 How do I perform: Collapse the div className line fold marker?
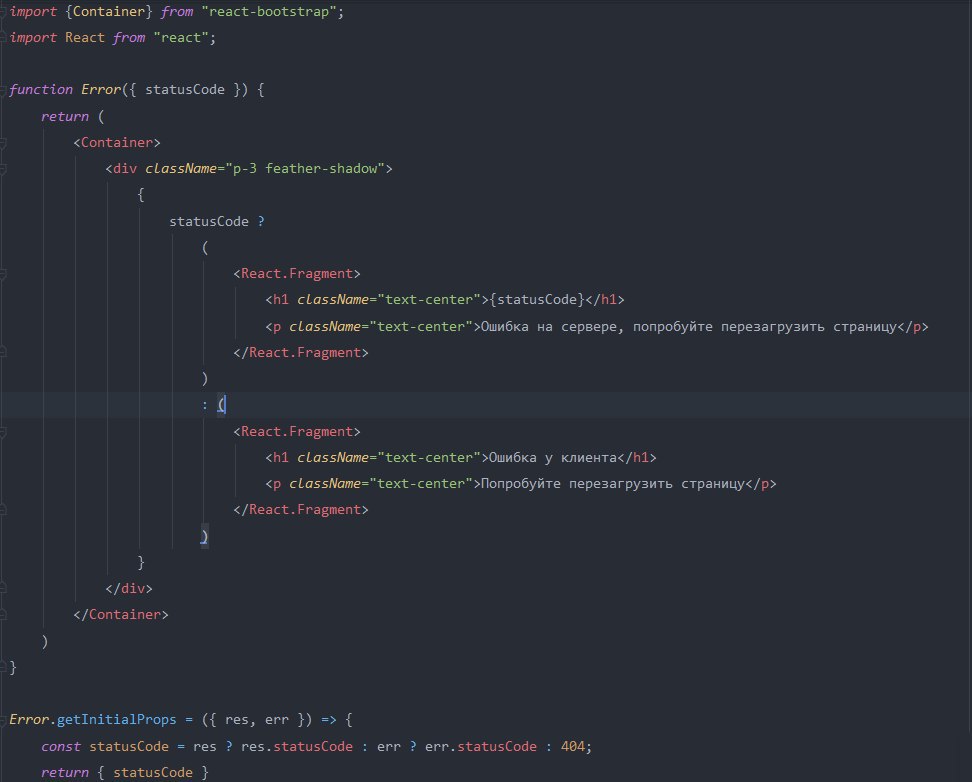[x=3, y=169]
